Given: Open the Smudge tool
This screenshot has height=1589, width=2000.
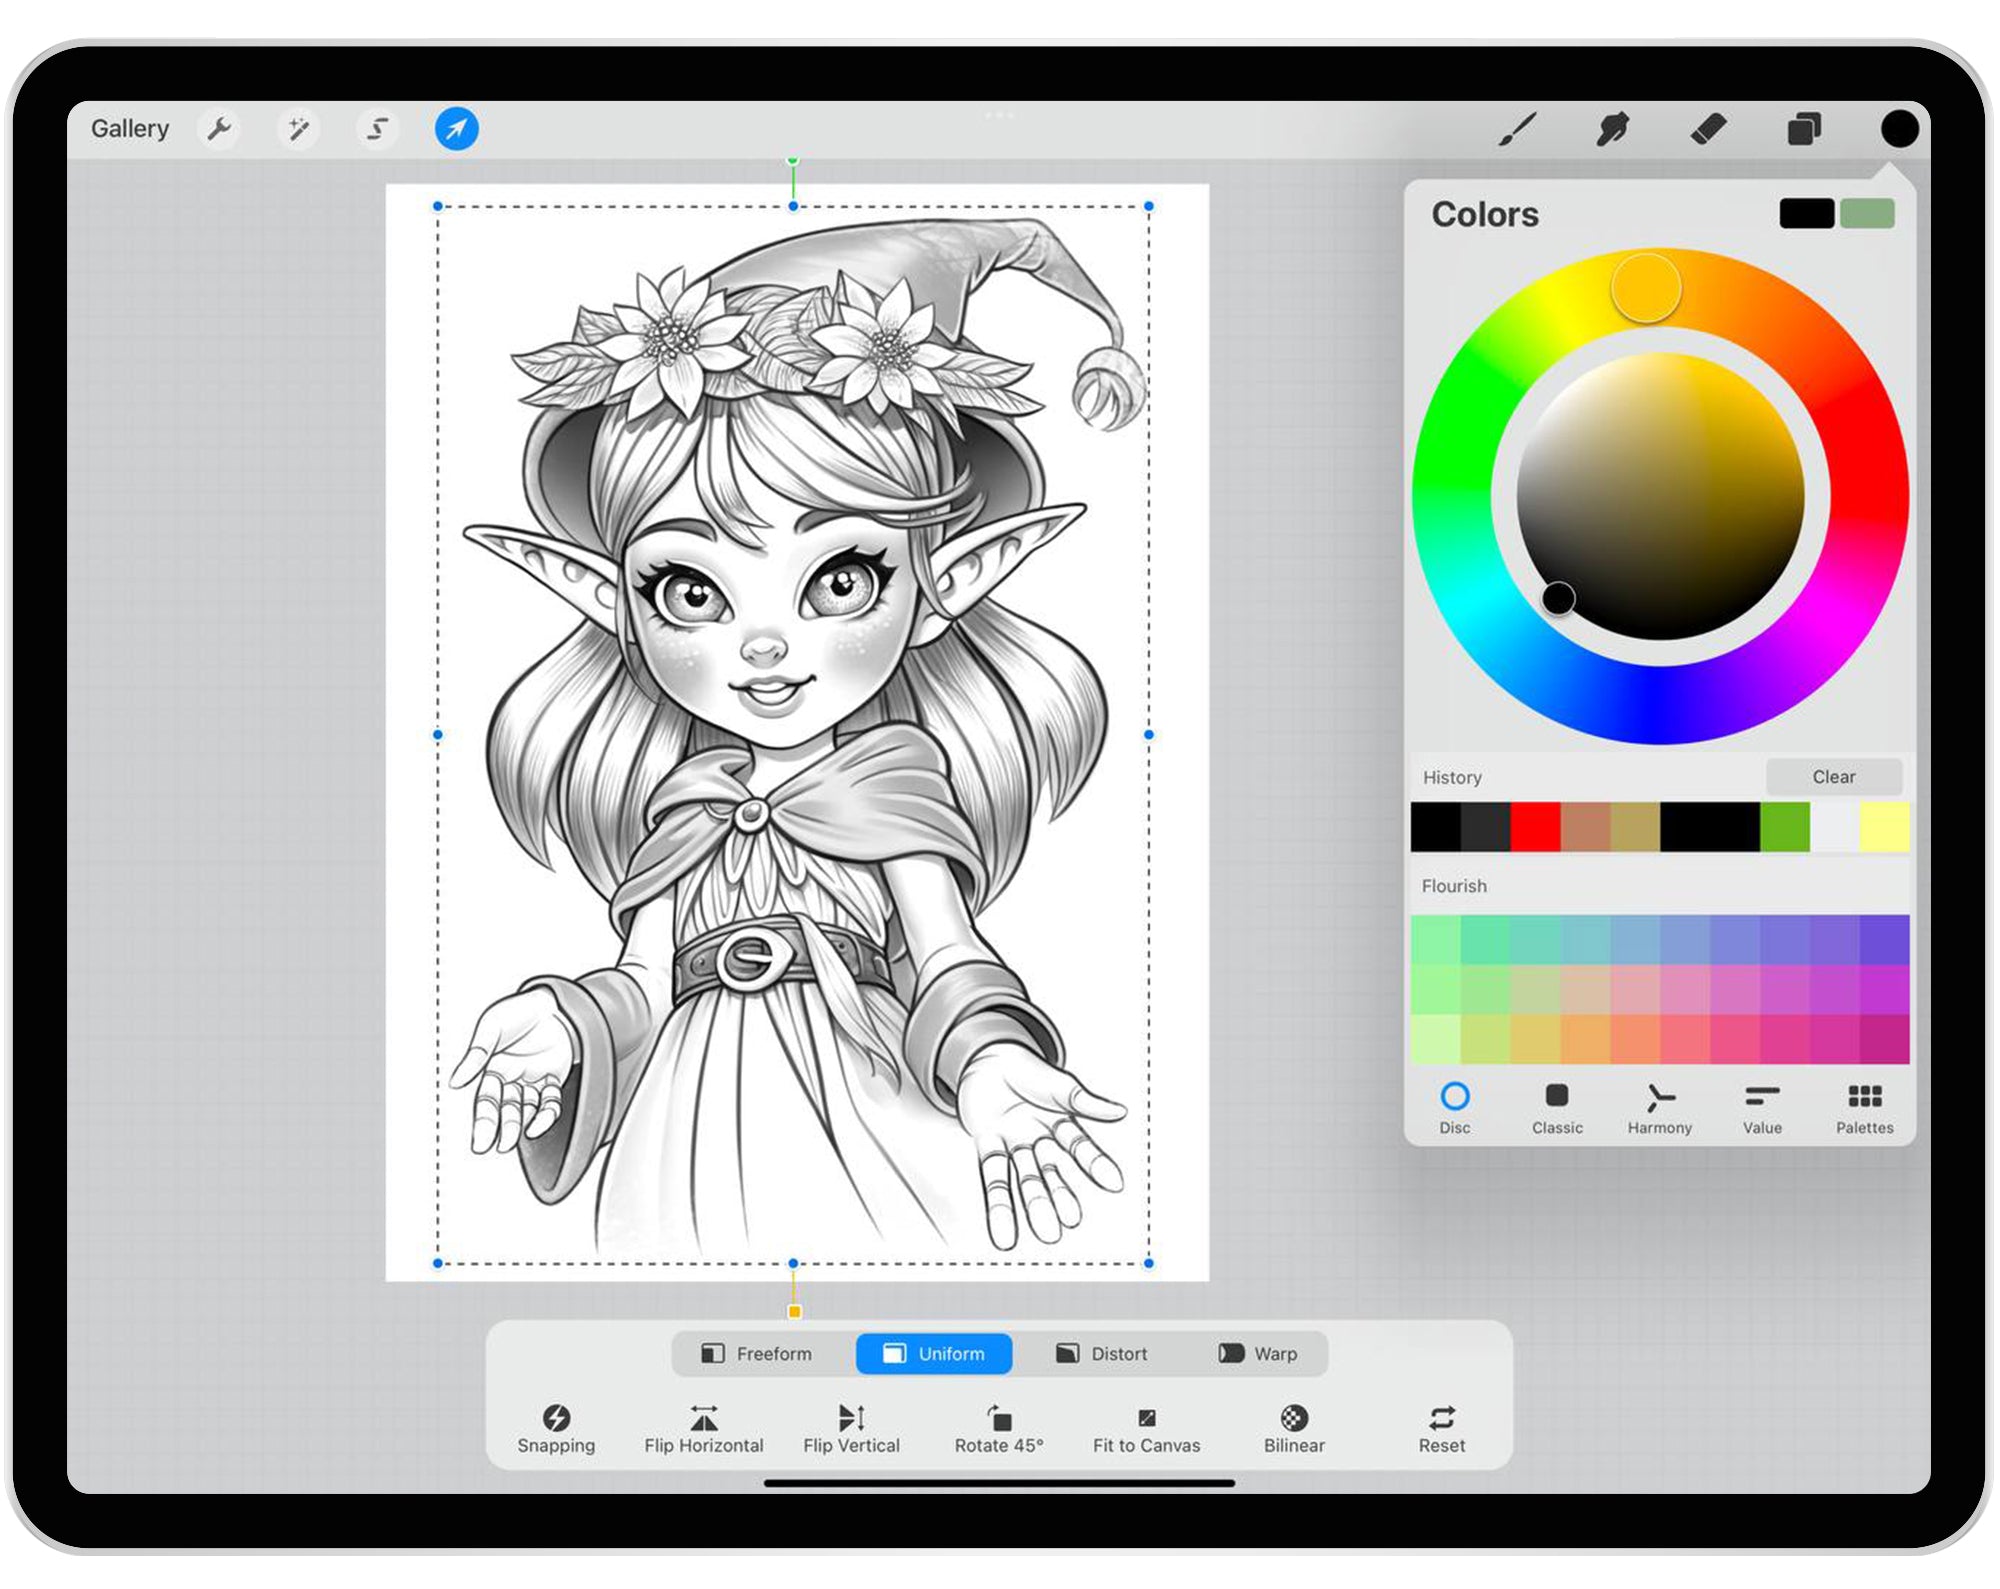Looking at the screenshot, I should coord(1613,128).
